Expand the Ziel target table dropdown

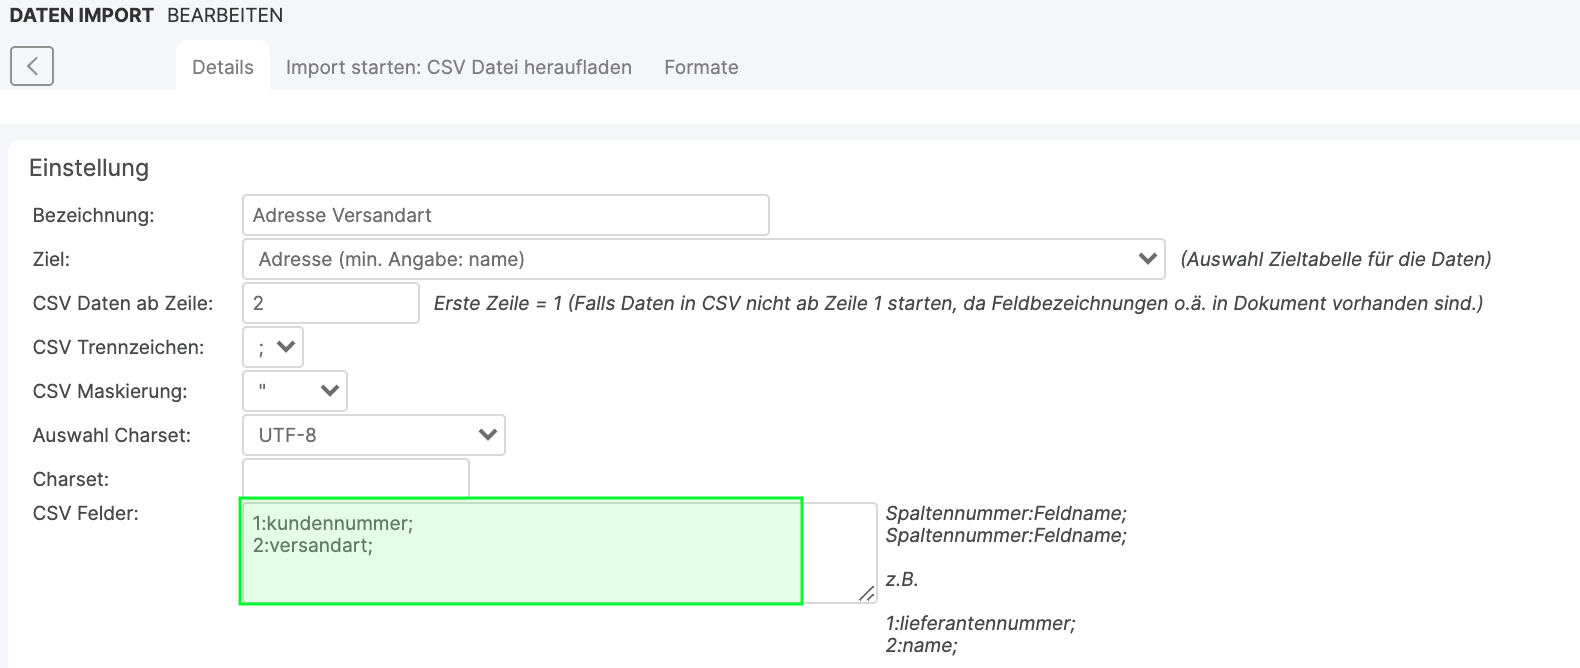click(703, 259)
